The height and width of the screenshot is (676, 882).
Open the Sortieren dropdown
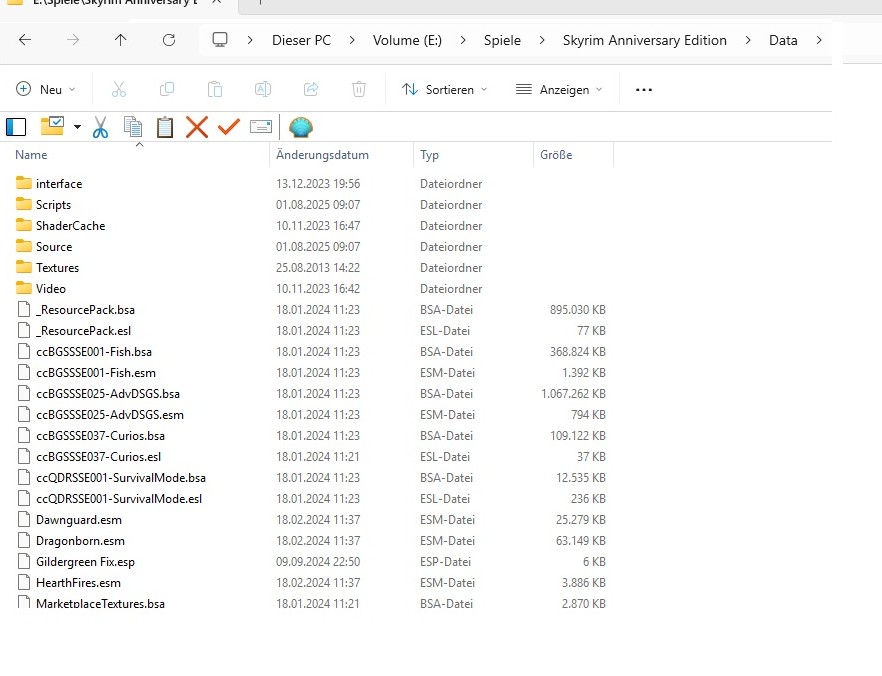tap(445, 89)
